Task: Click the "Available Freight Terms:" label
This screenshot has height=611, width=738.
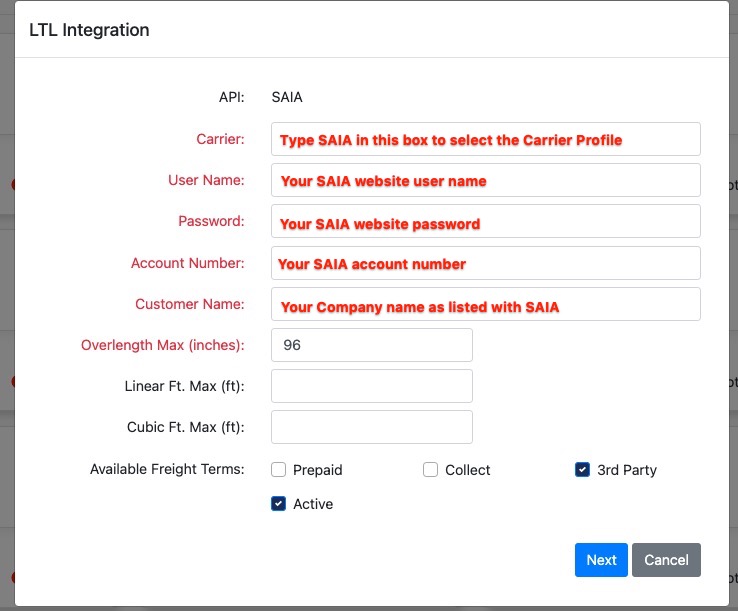Action: (167, 469)
